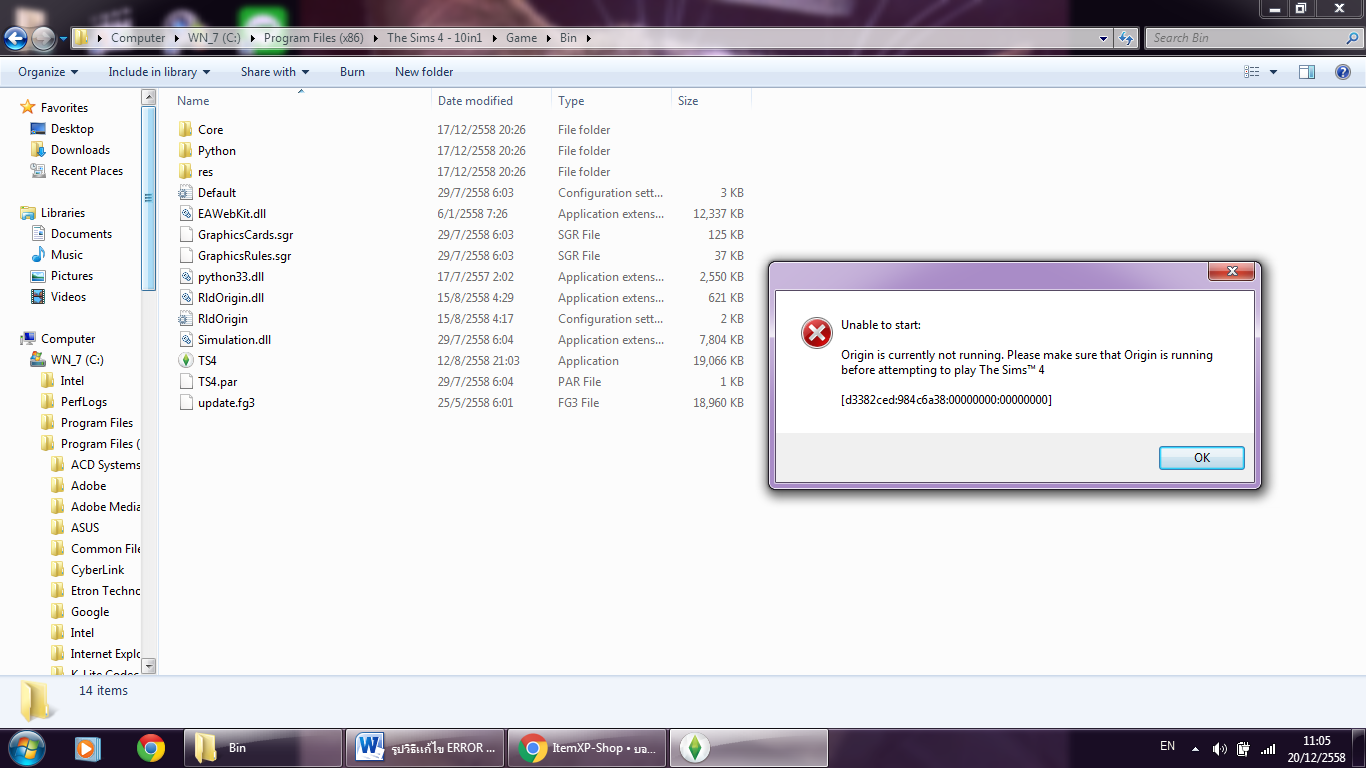This screenshot has height=768, width=1366.
Task: Open the Share with menu
Action: tap(275, 72)
